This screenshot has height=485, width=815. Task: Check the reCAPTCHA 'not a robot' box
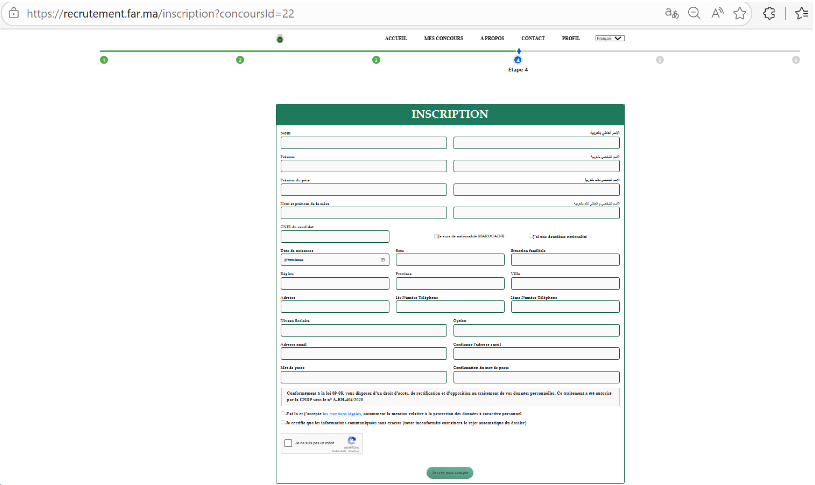click(289, 443)
